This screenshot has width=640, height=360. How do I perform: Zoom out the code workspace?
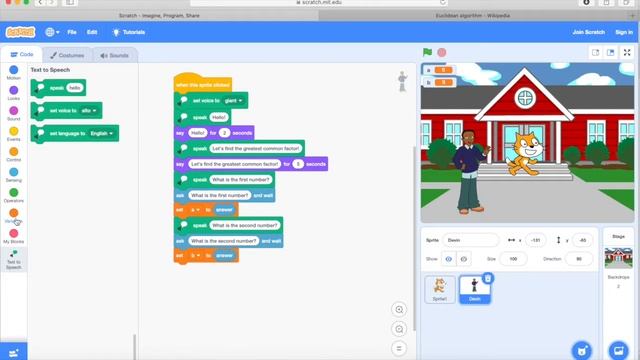point(399,329)
